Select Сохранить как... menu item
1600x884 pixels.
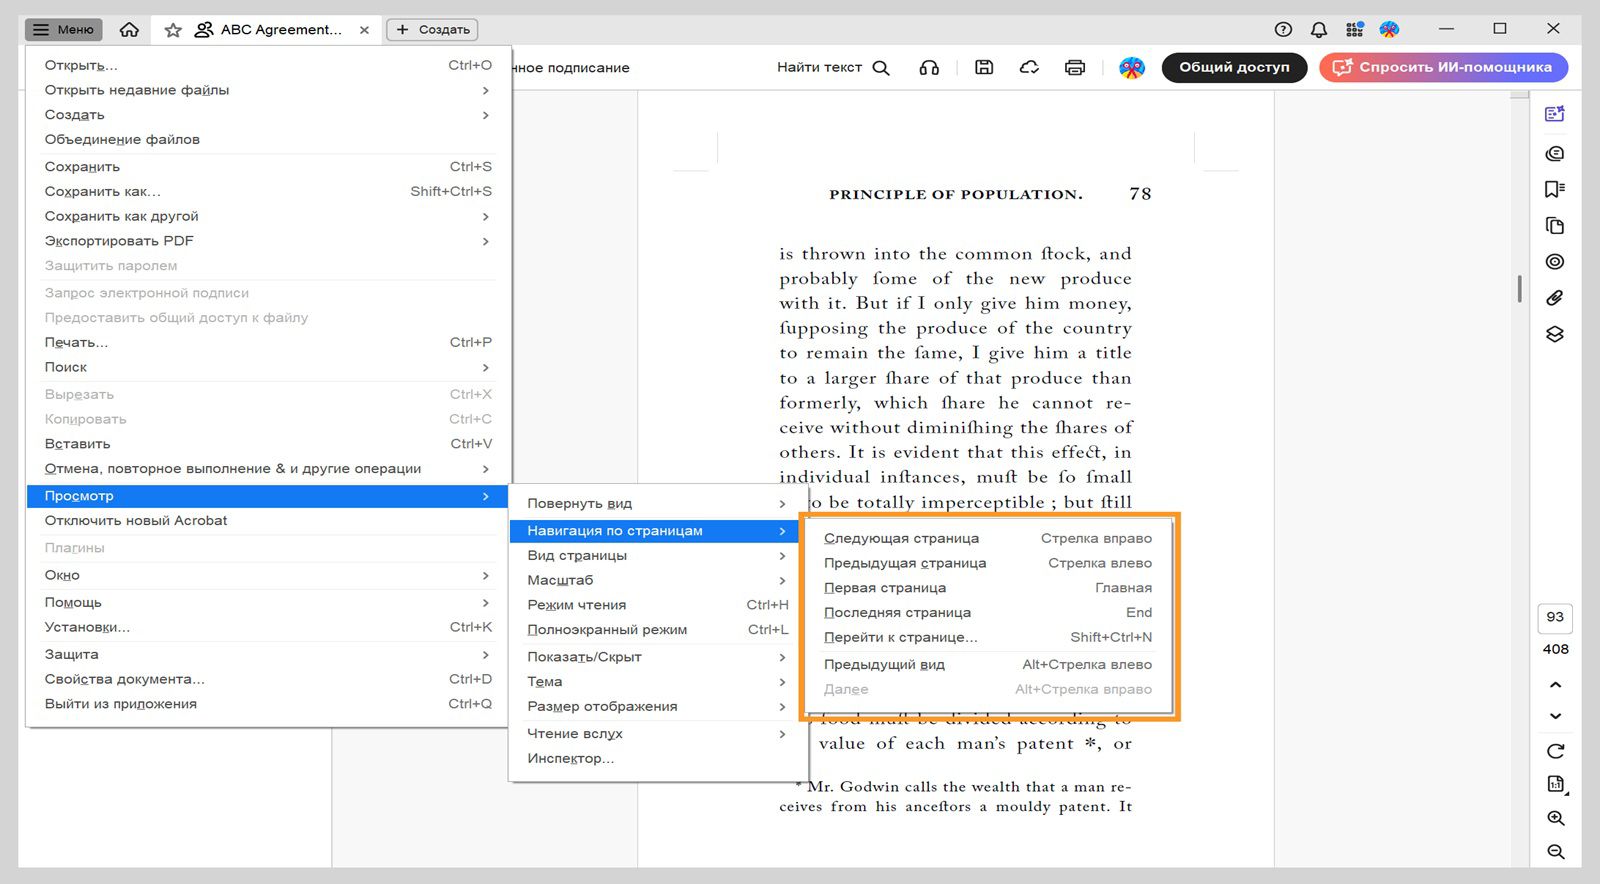tap(268, 191)
